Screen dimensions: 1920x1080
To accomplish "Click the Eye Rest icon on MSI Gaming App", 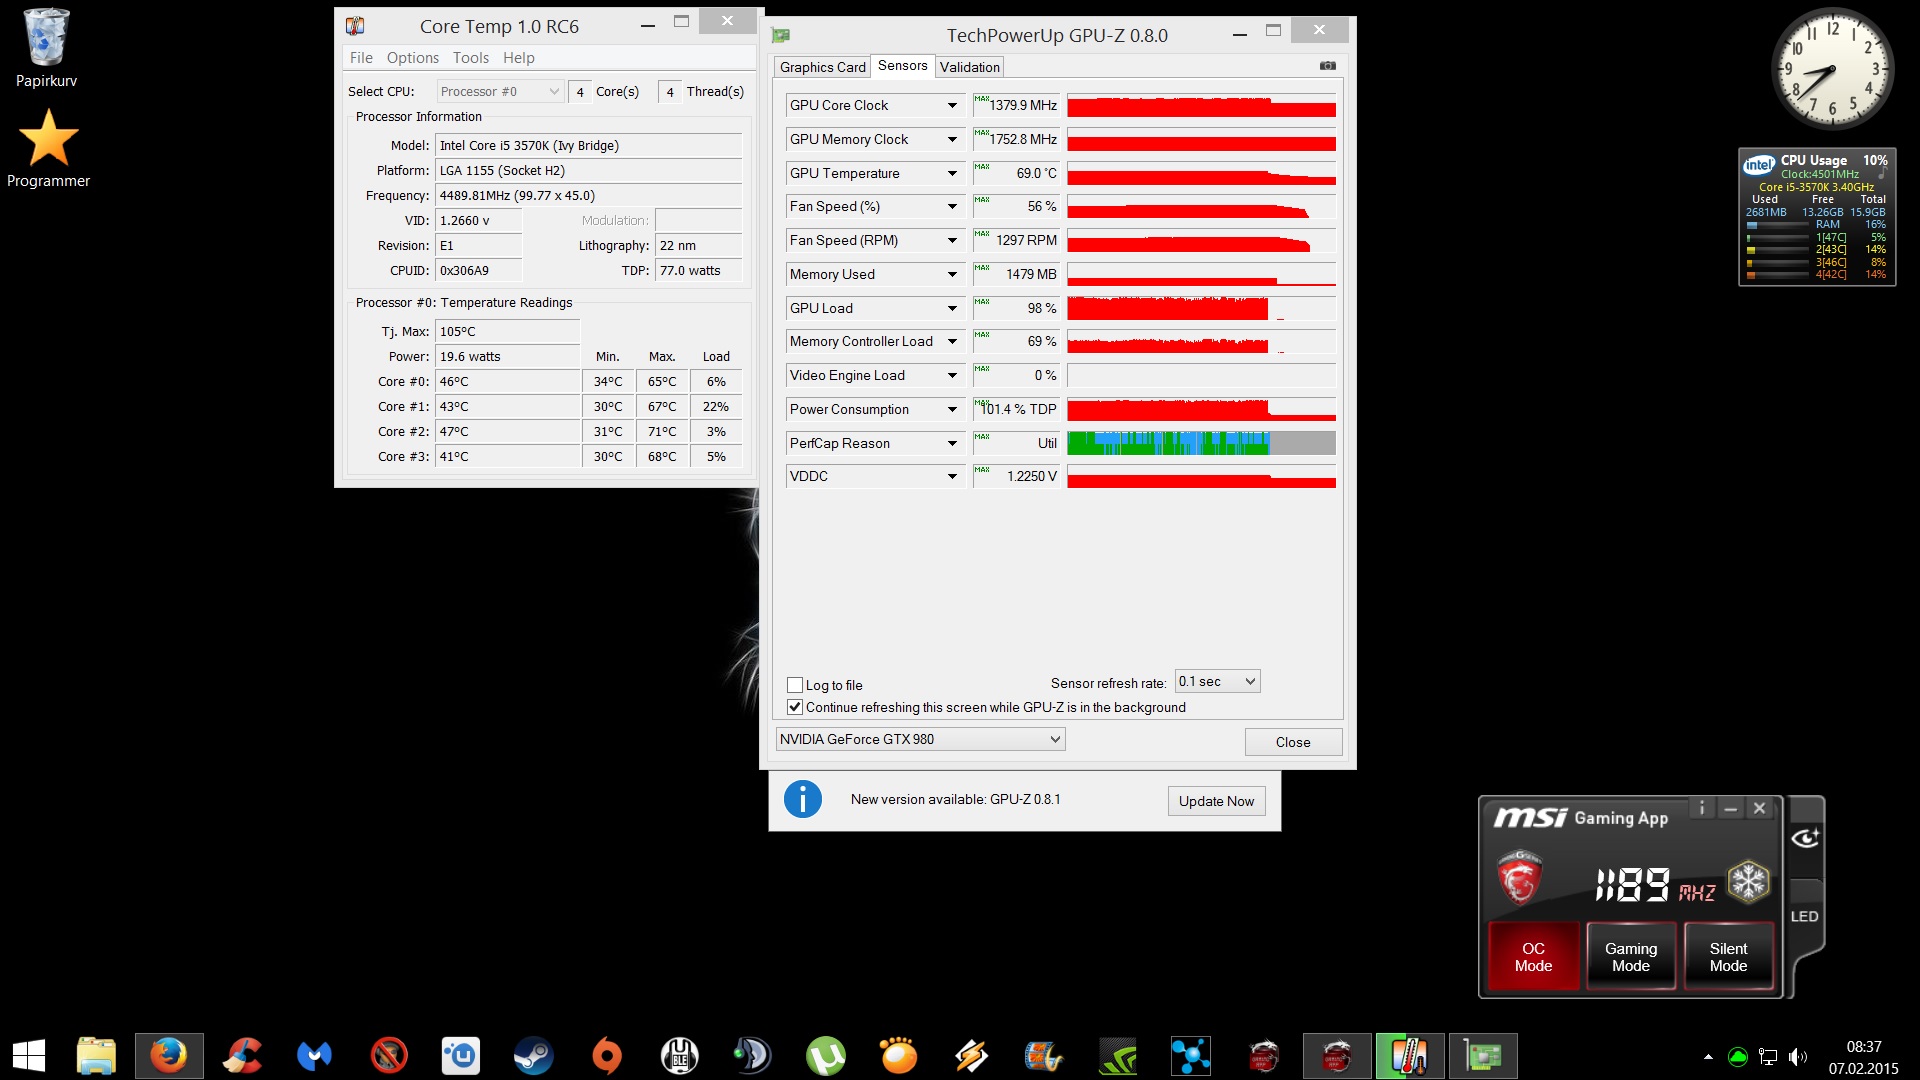I will pyautogui.click(x=1805, y=838).
